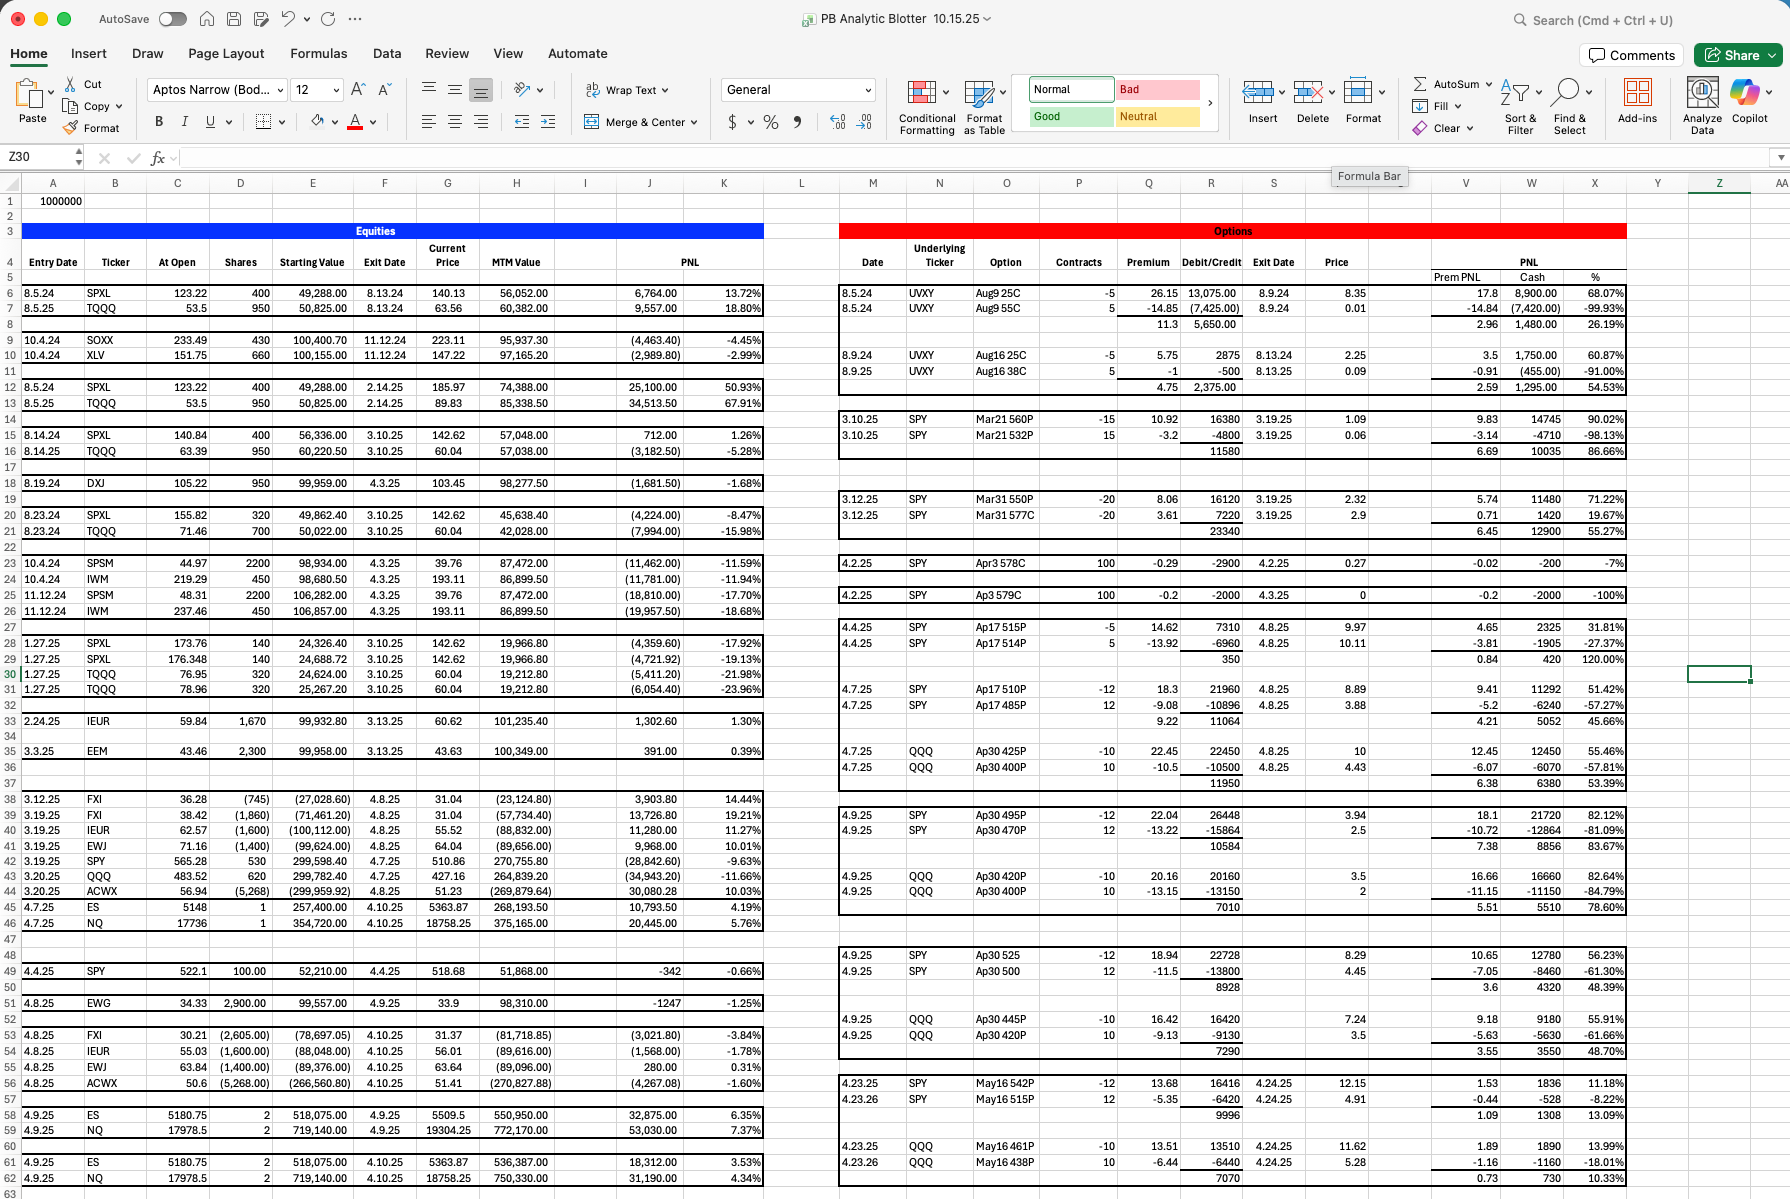Screen dimensions: 1790x1199
Task: Apply the Bad cell style
Action: pyautogui.click(x=1158, y=90)
